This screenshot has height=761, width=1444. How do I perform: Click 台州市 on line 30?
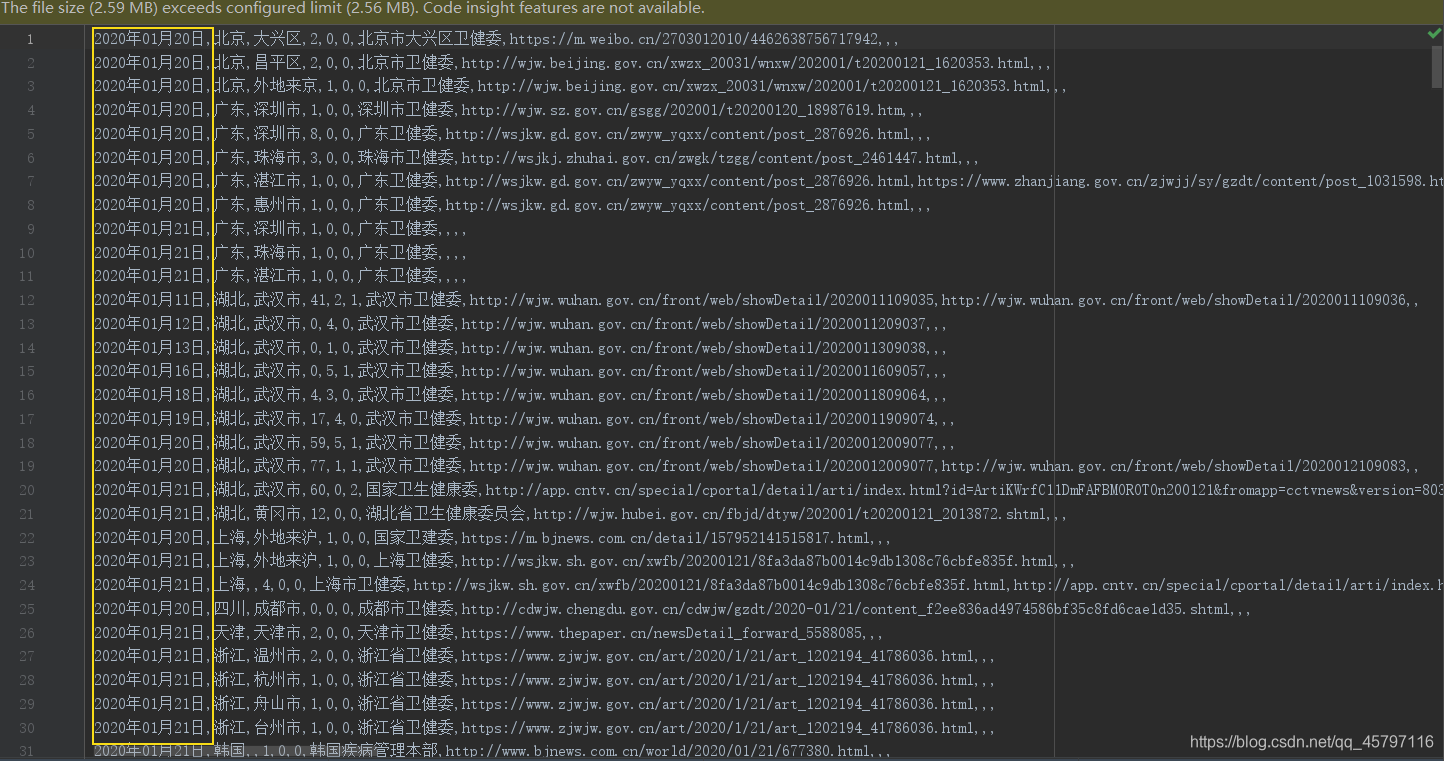coord(277,728)
